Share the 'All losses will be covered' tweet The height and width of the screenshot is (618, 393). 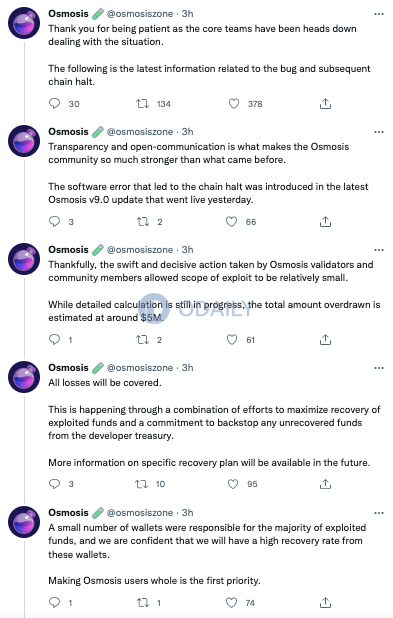[x=325, y=484]
